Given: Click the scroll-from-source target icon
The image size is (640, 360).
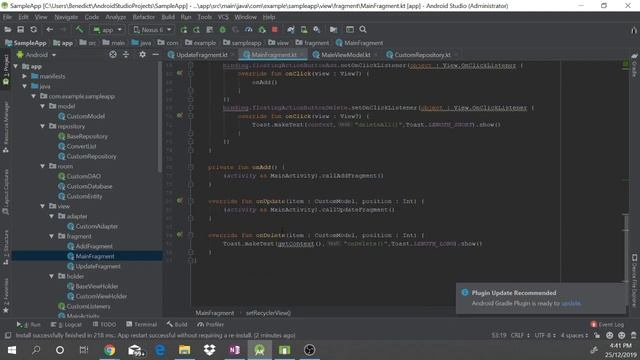Looking at the screenshot, I should 113,54.
